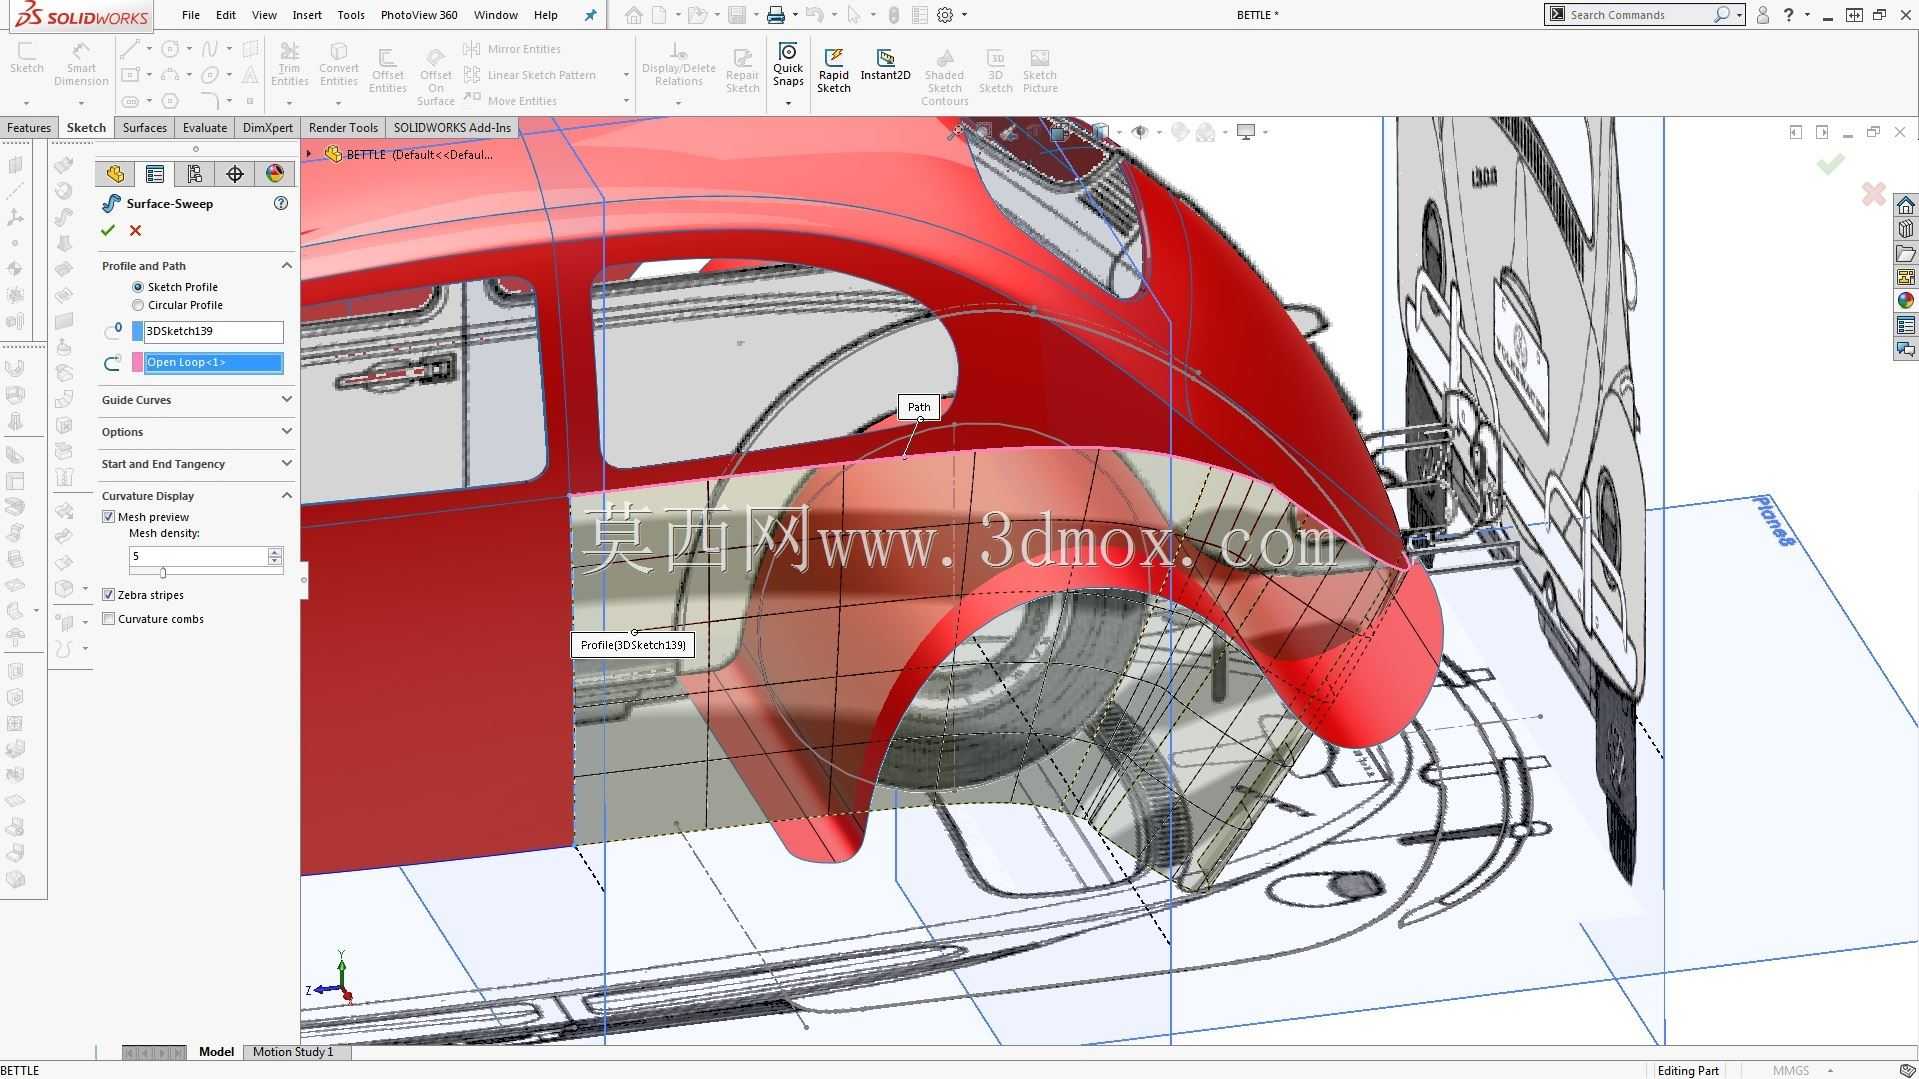Adjust the Mesh density slider

click(x=163, y=573)
